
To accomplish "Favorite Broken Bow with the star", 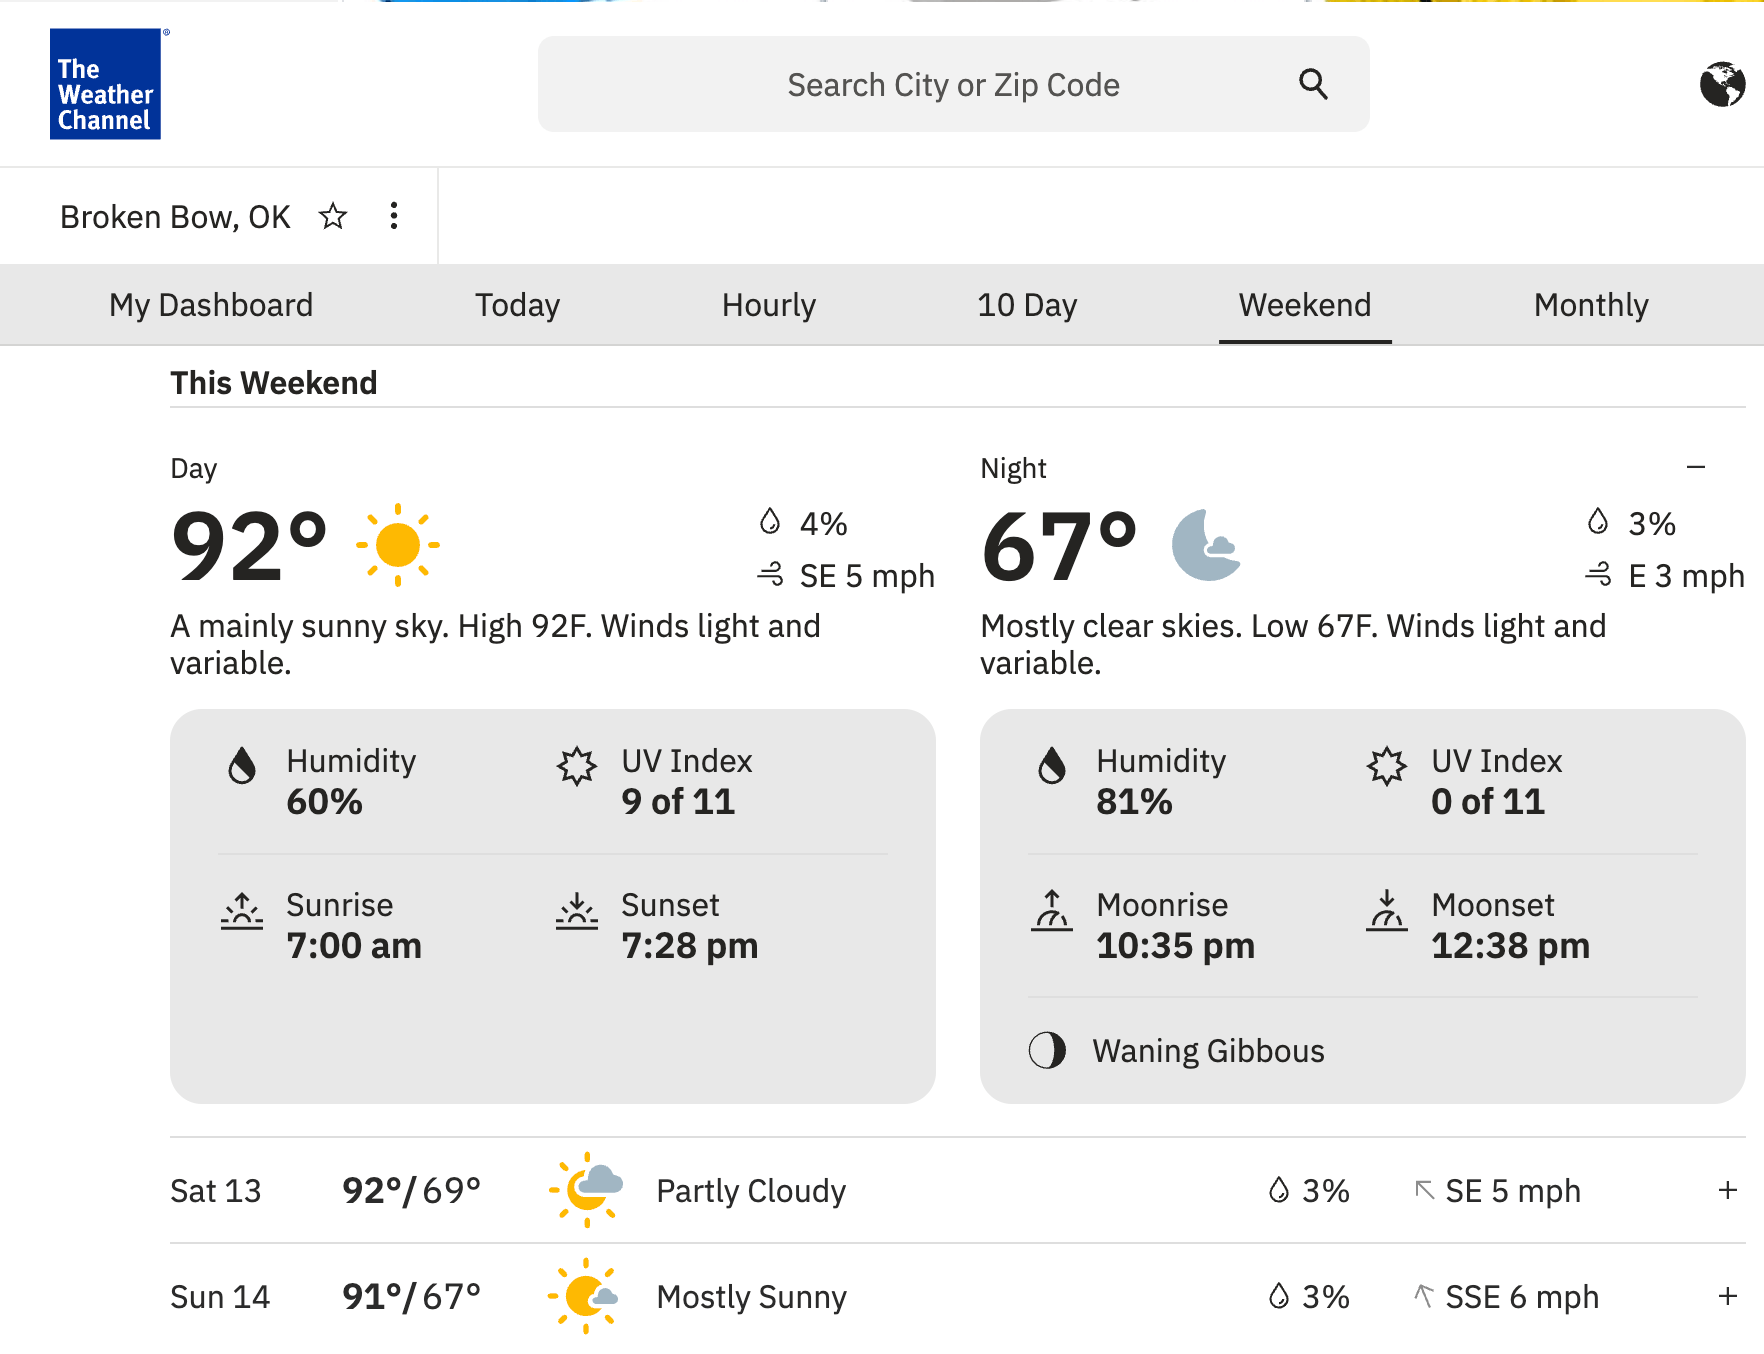I will 333,216.
